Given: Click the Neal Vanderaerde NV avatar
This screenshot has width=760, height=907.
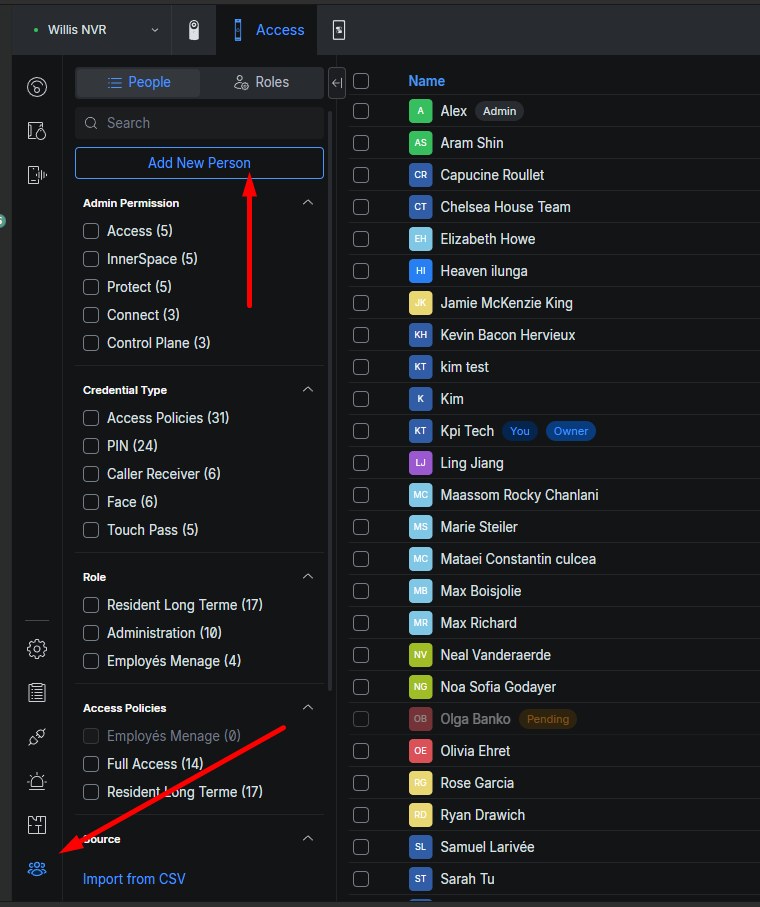Looking at the screenshot, I should tap(420, 655).
